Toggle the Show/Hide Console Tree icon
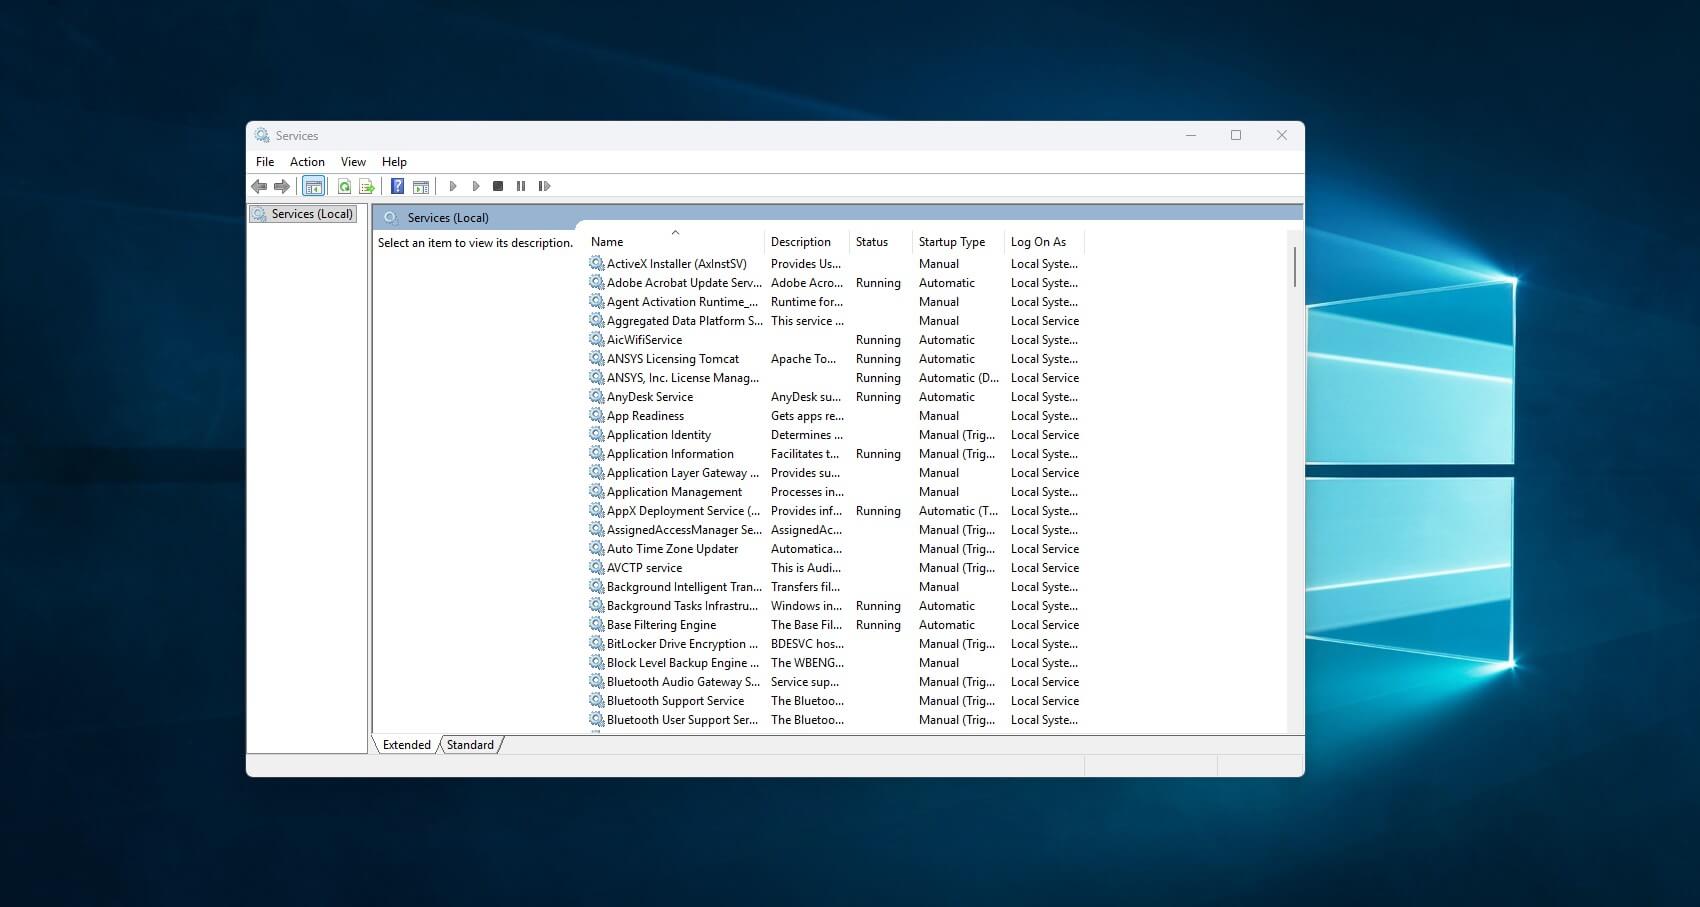The height and width of the screenshot is (907, 1700). point(313,186)
